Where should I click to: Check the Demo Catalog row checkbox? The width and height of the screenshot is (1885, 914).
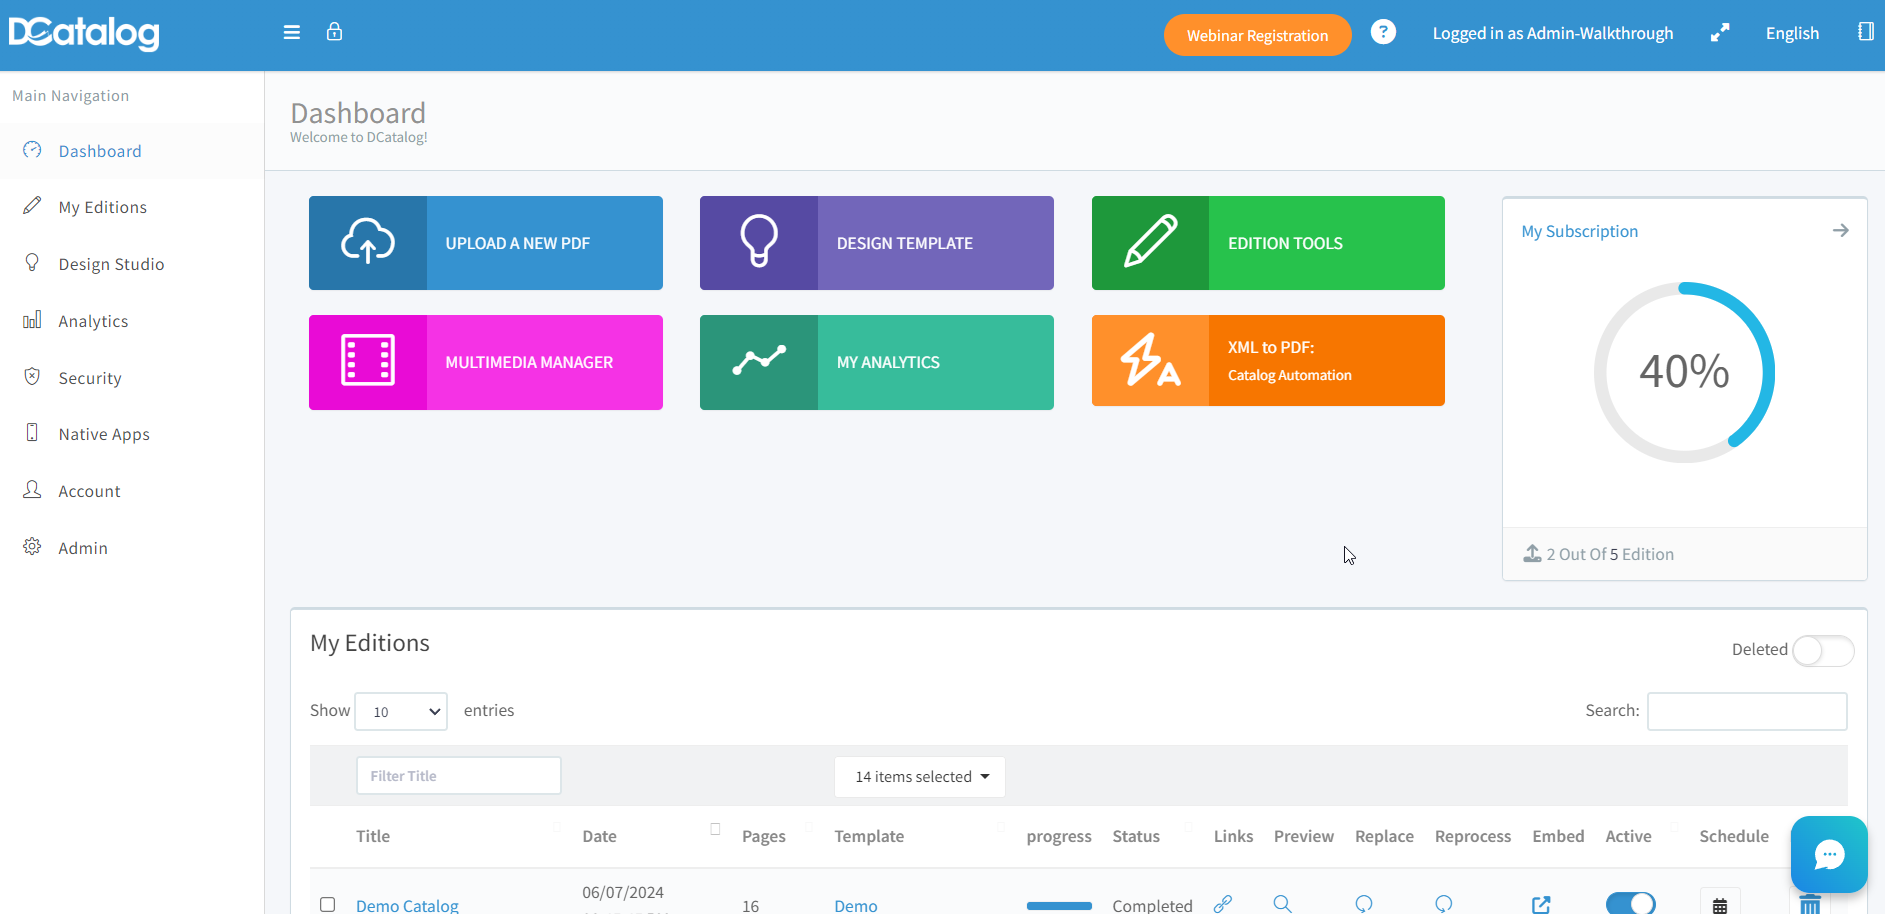tap(327, 904)
